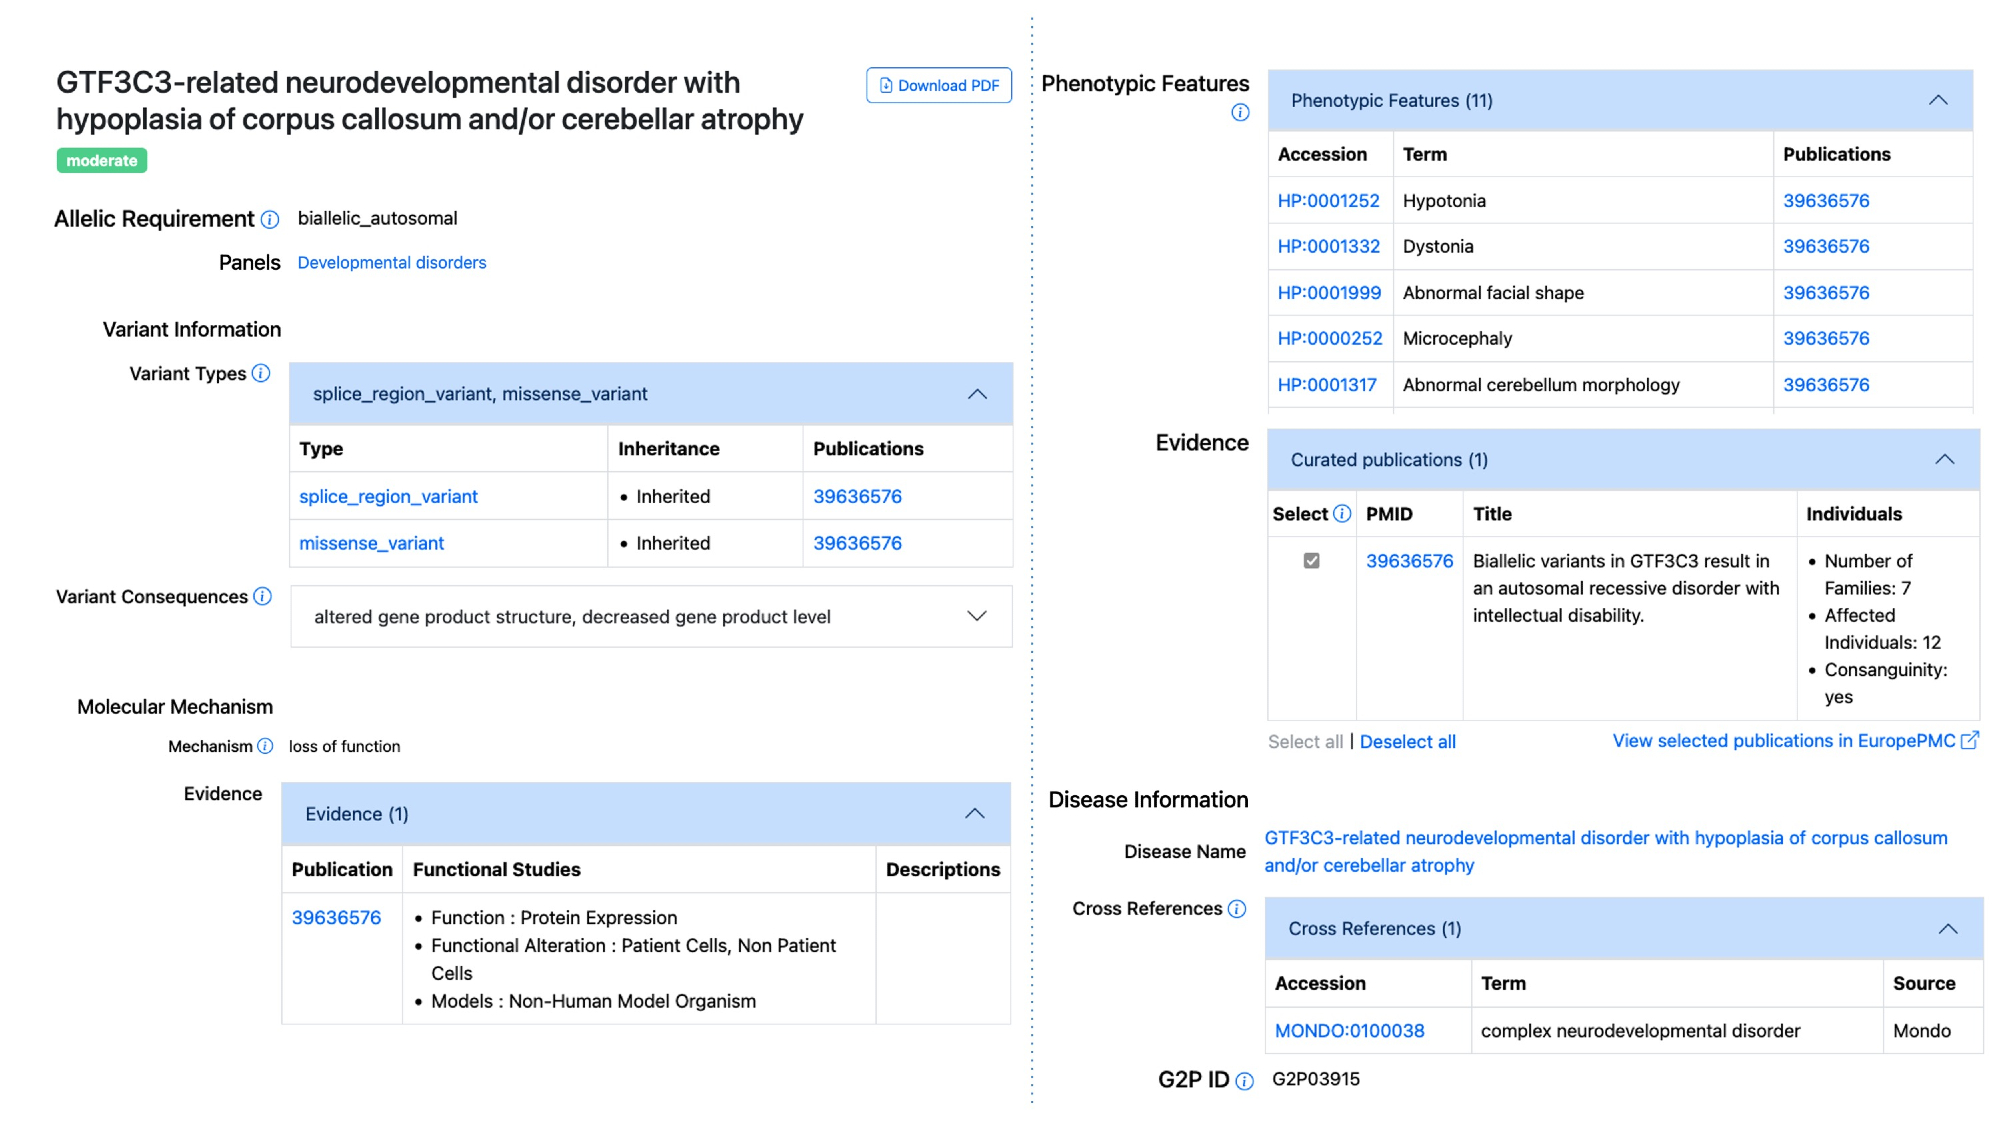Download the record as PDF

938,85
